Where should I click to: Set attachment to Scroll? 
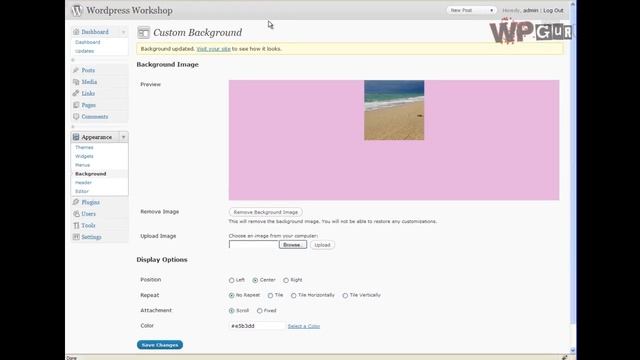(231, 311)
